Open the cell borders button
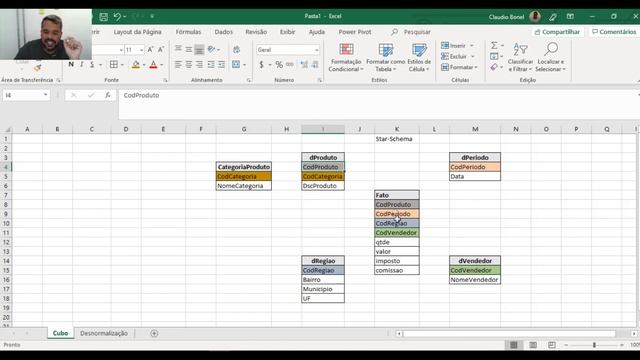The image size is (640, 360). point(114,64)
